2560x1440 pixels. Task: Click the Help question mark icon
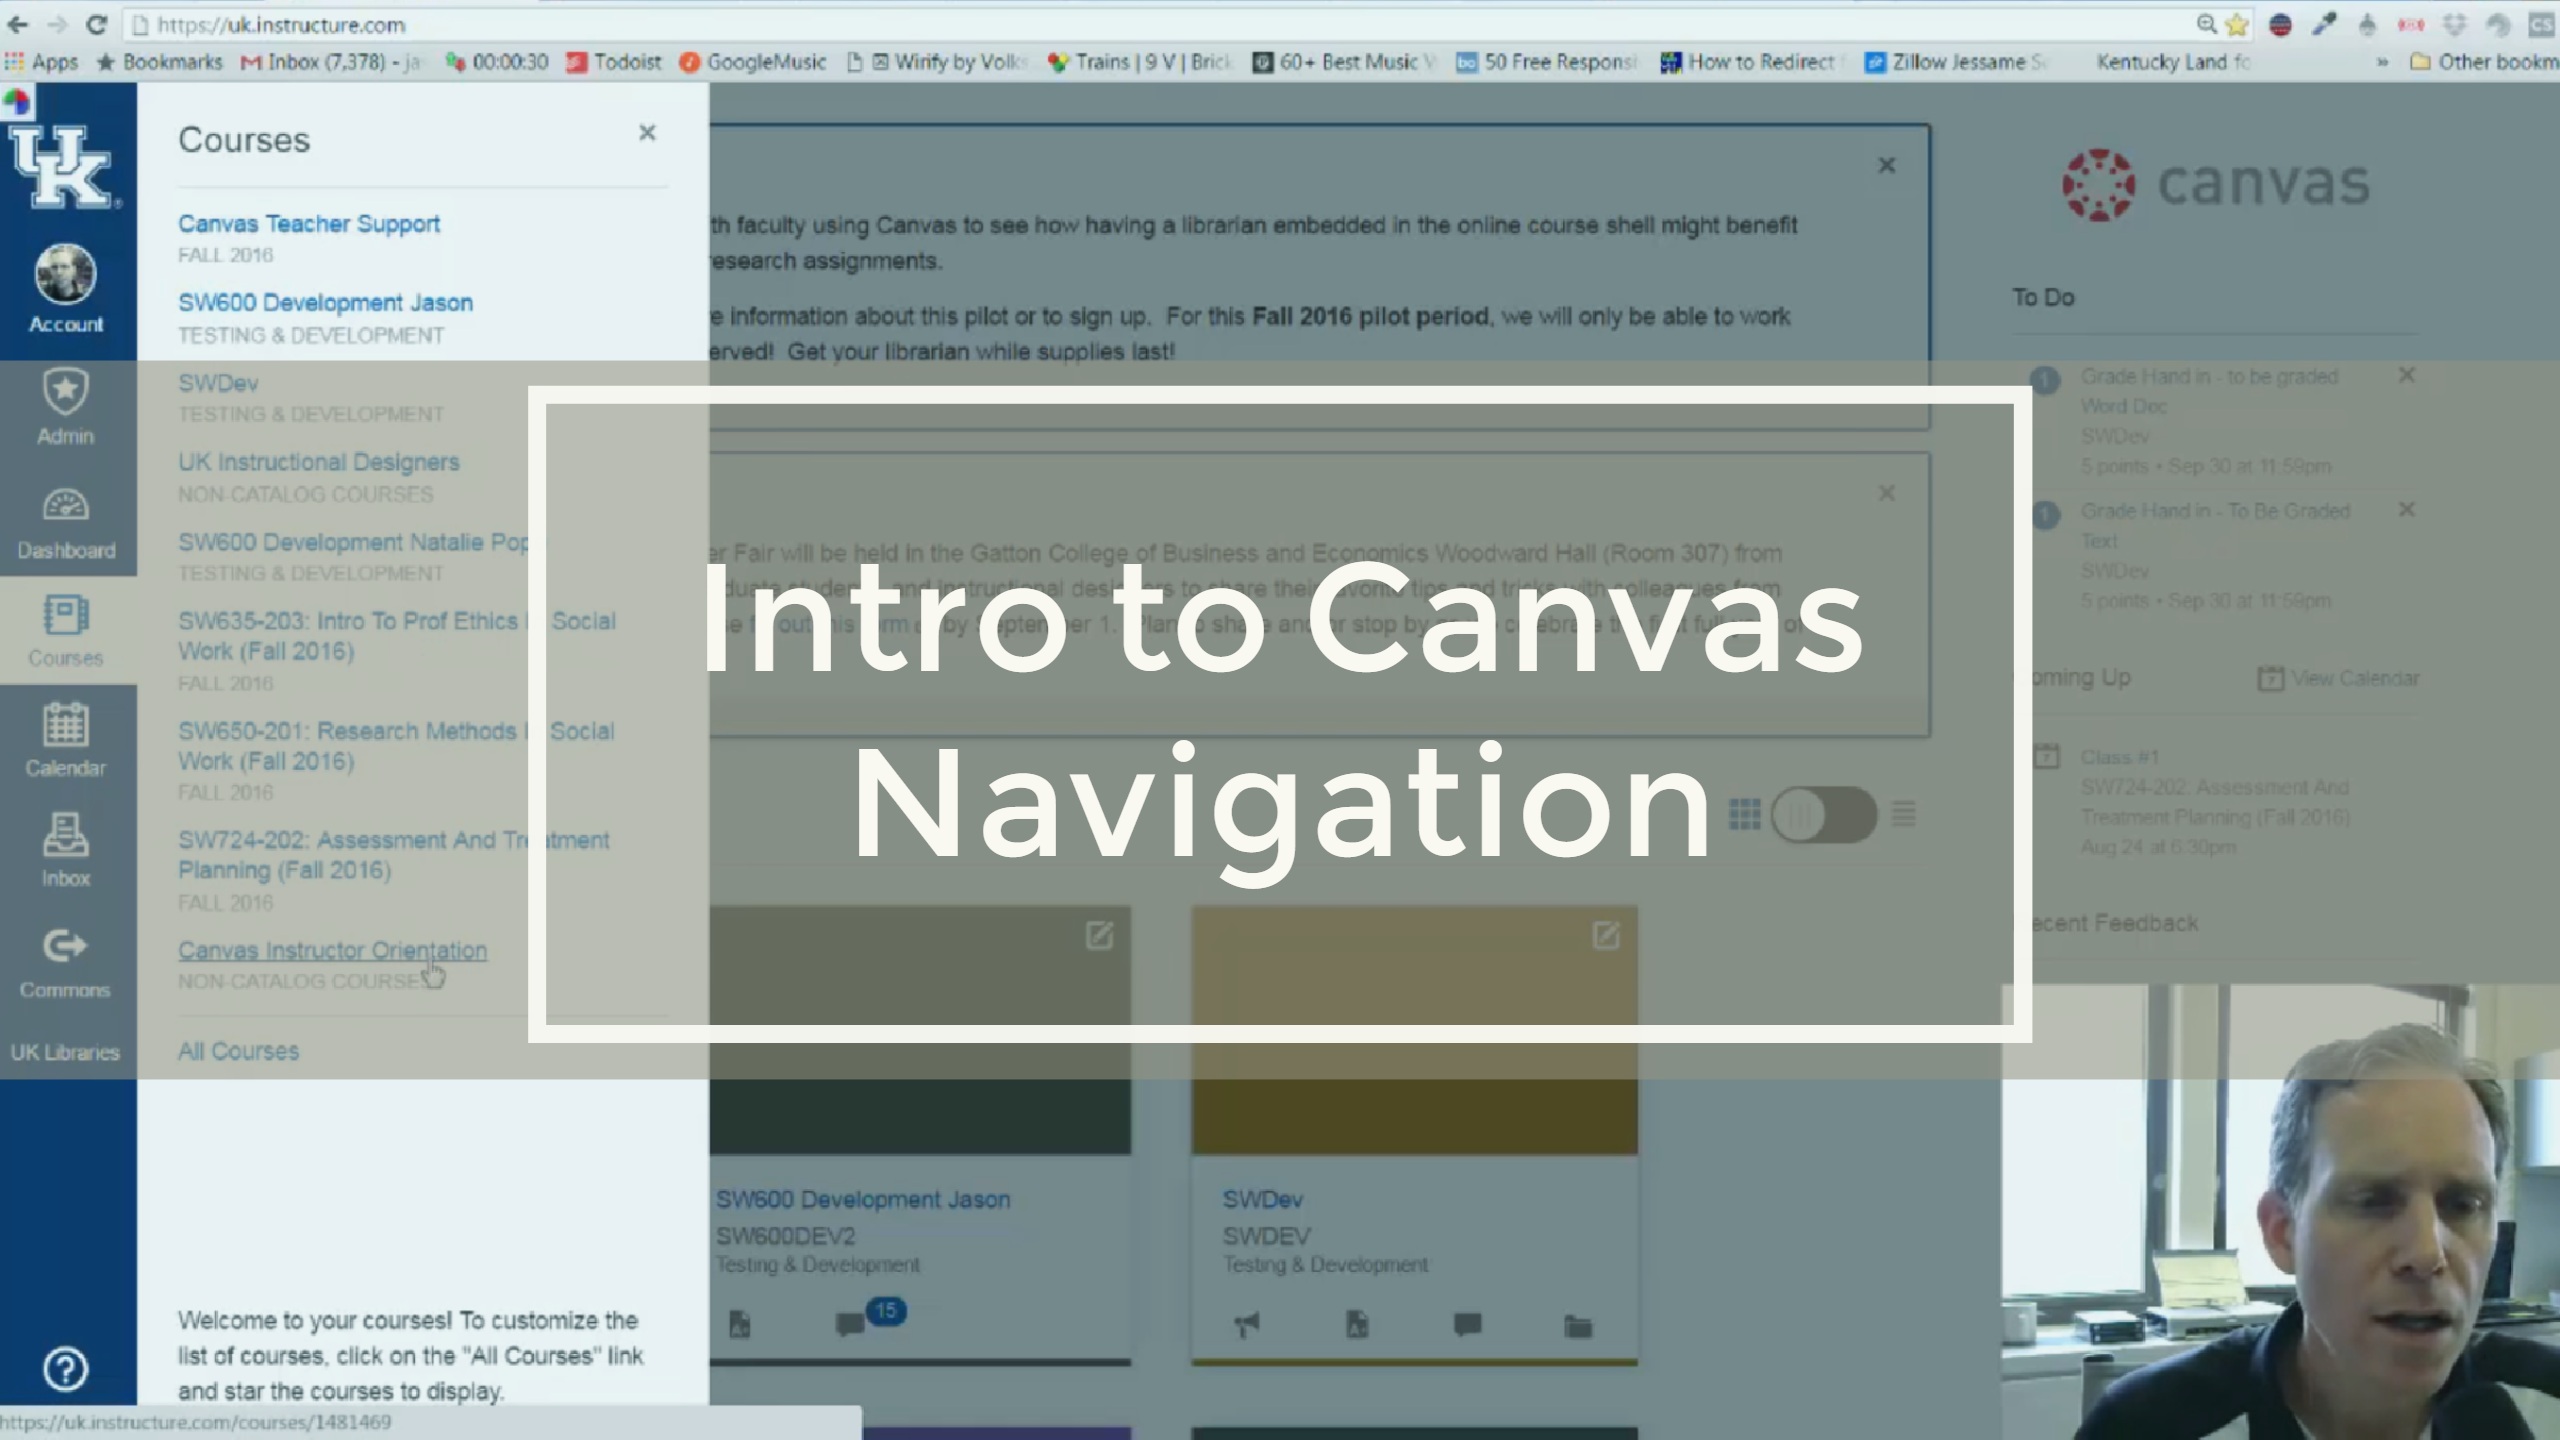point(64,1371)
